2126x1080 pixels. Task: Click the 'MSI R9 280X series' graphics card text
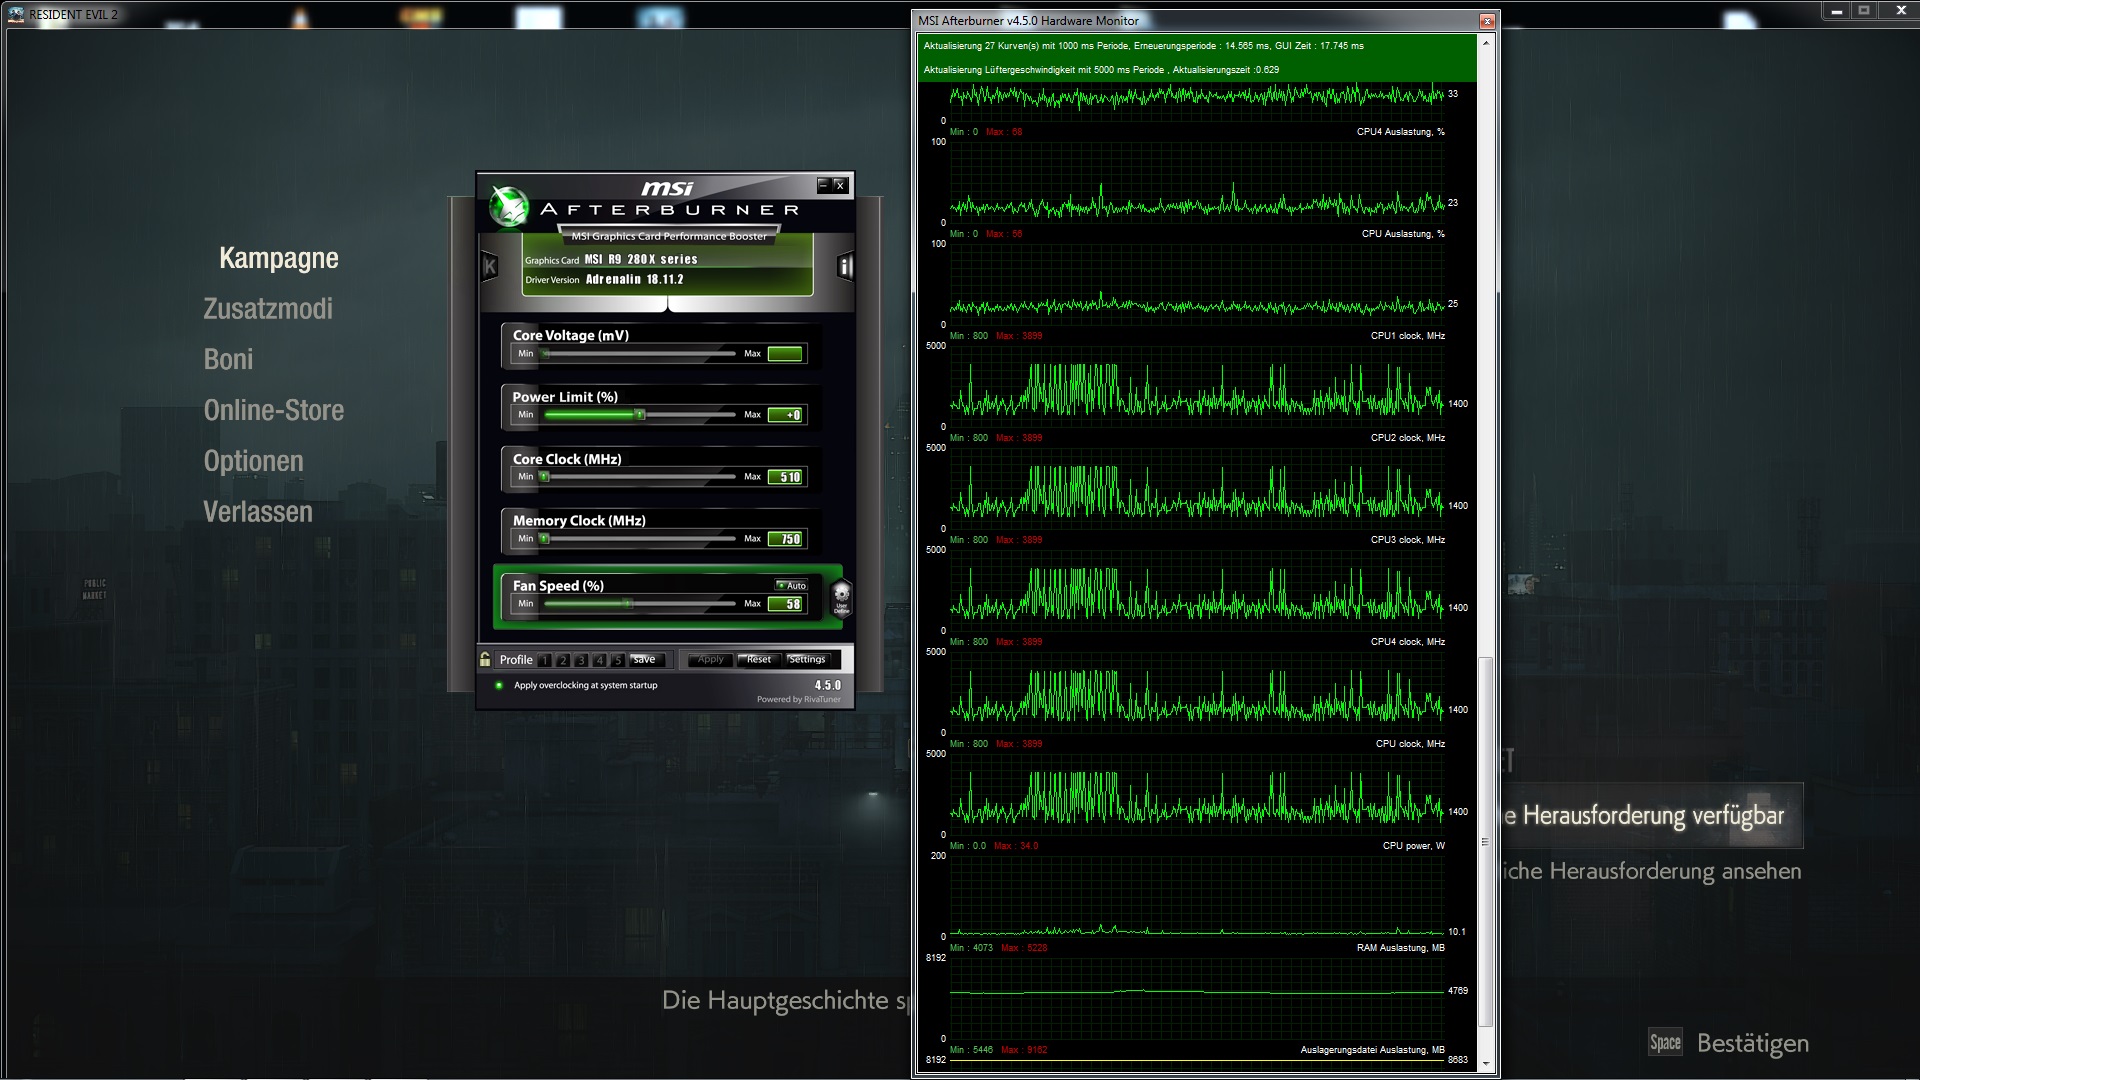point(641,260)
